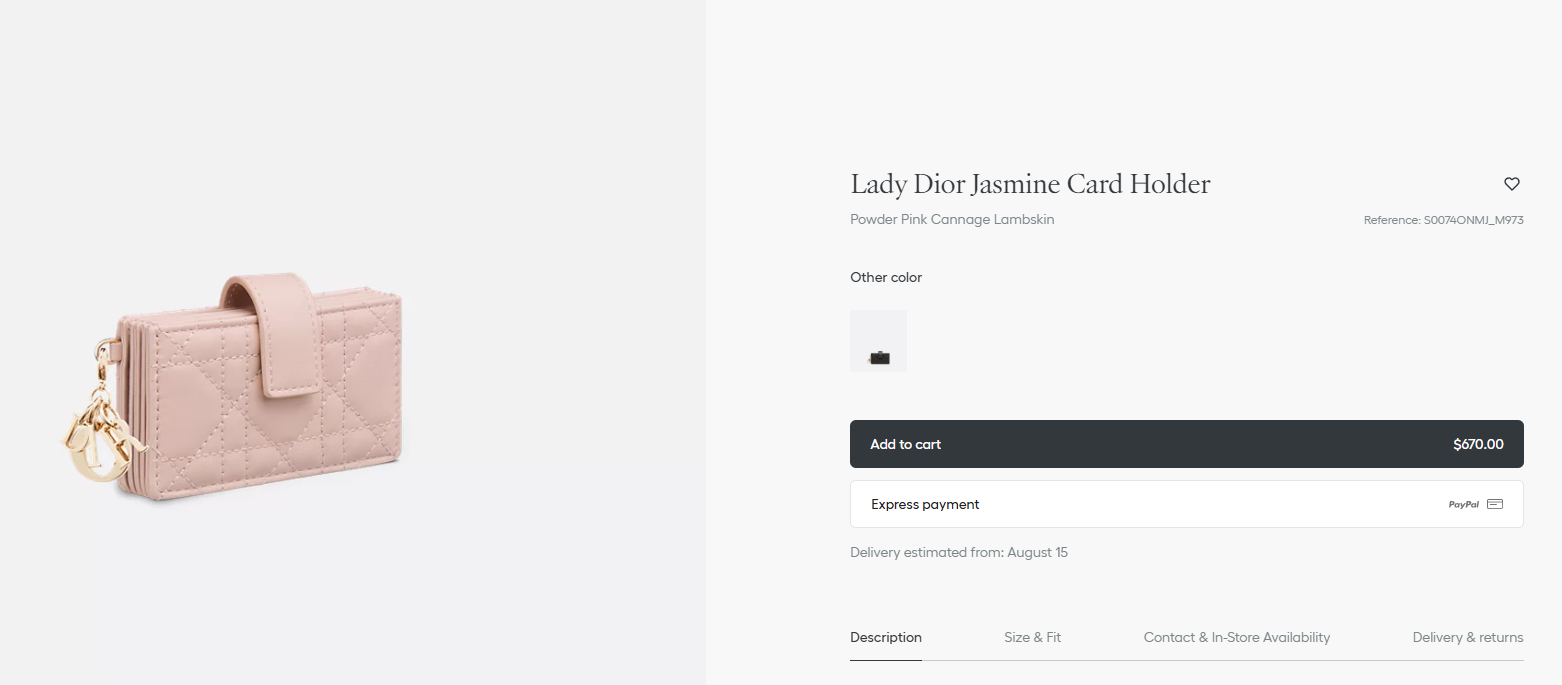Add card holder to wishlist via heart icon
This screenshot has width=1562, height=685.
coord(1511,184)
